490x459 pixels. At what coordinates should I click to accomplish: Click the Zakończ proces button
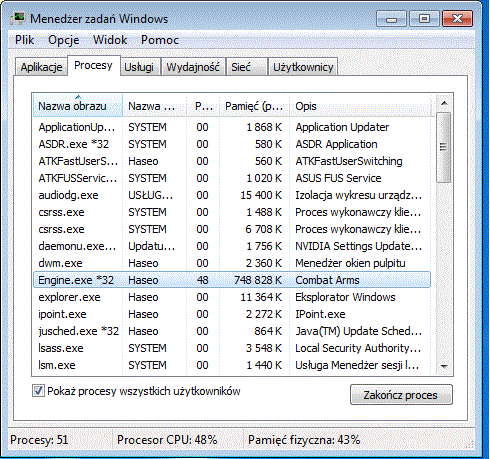pos(401,395)
